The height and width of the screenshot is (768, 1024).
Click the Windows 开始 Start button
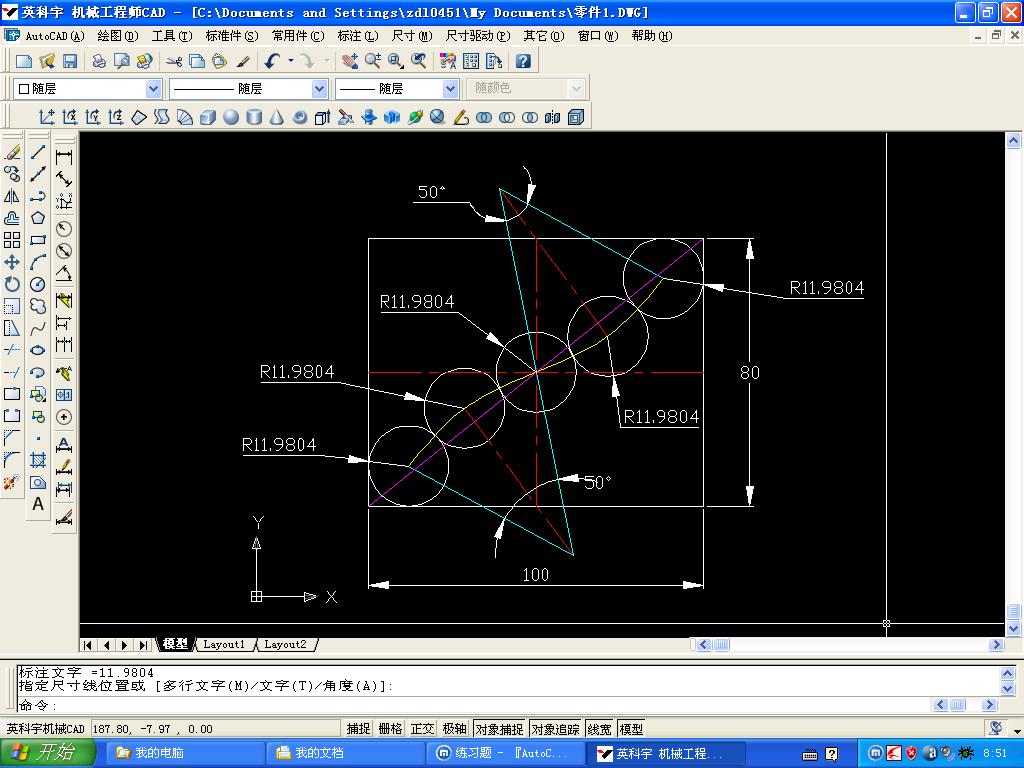click(x=48, y=753)
